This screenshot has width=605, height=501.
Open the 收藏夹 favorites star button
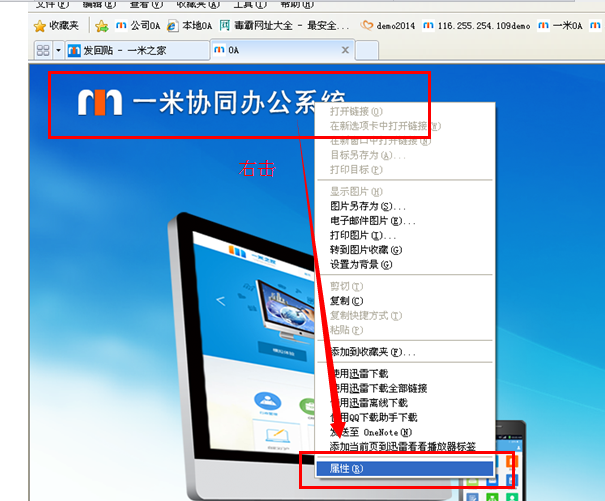click(56, 26)
